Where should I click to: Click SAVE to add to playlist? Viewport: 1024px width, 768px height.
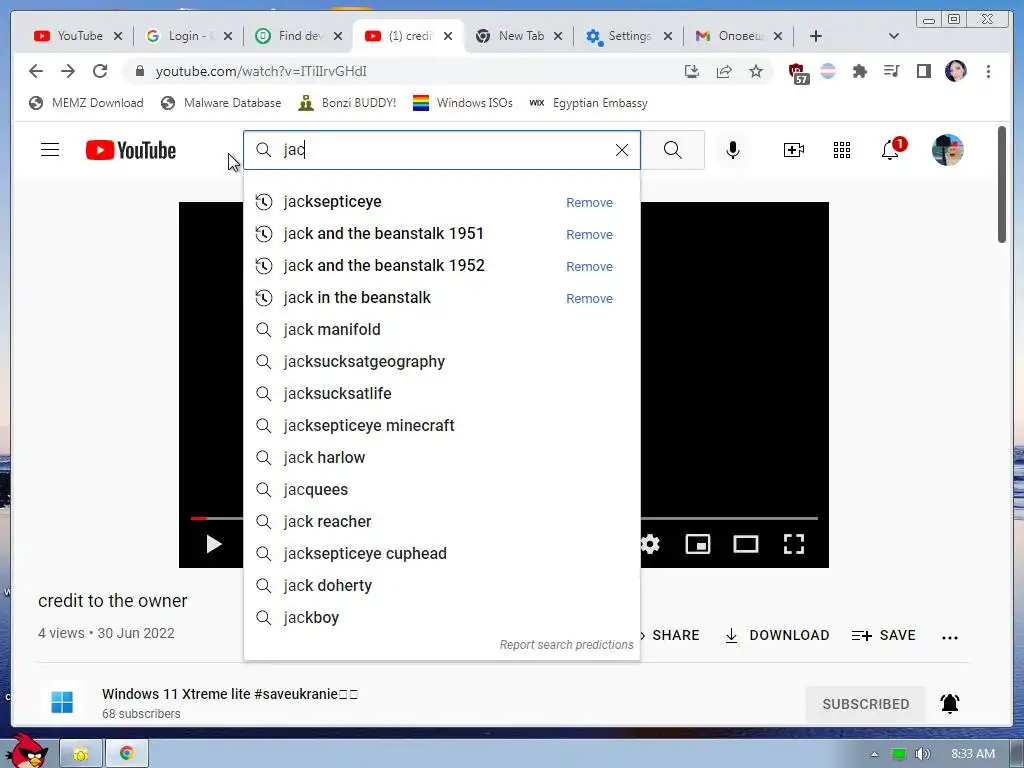(x=884, y=635)
